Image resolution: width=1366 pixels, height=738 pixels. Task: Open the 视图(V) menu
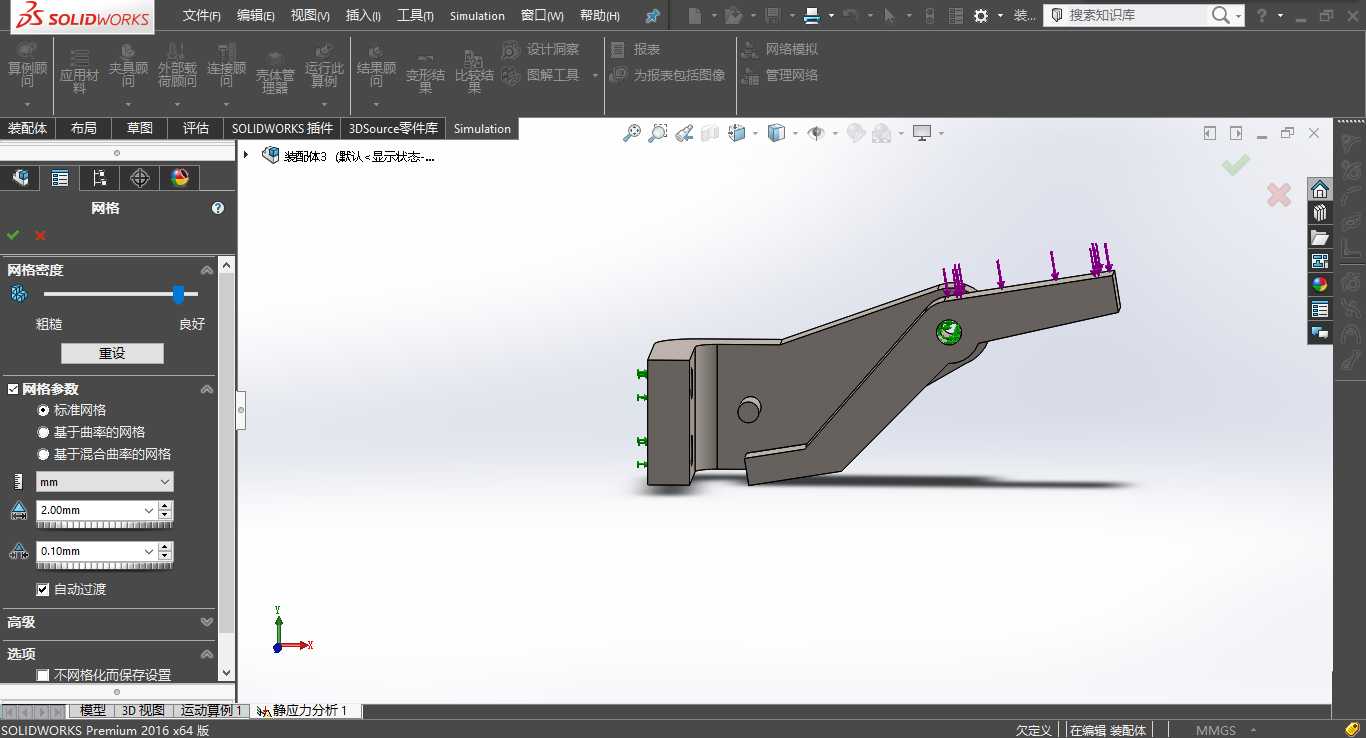click(310, 16)
